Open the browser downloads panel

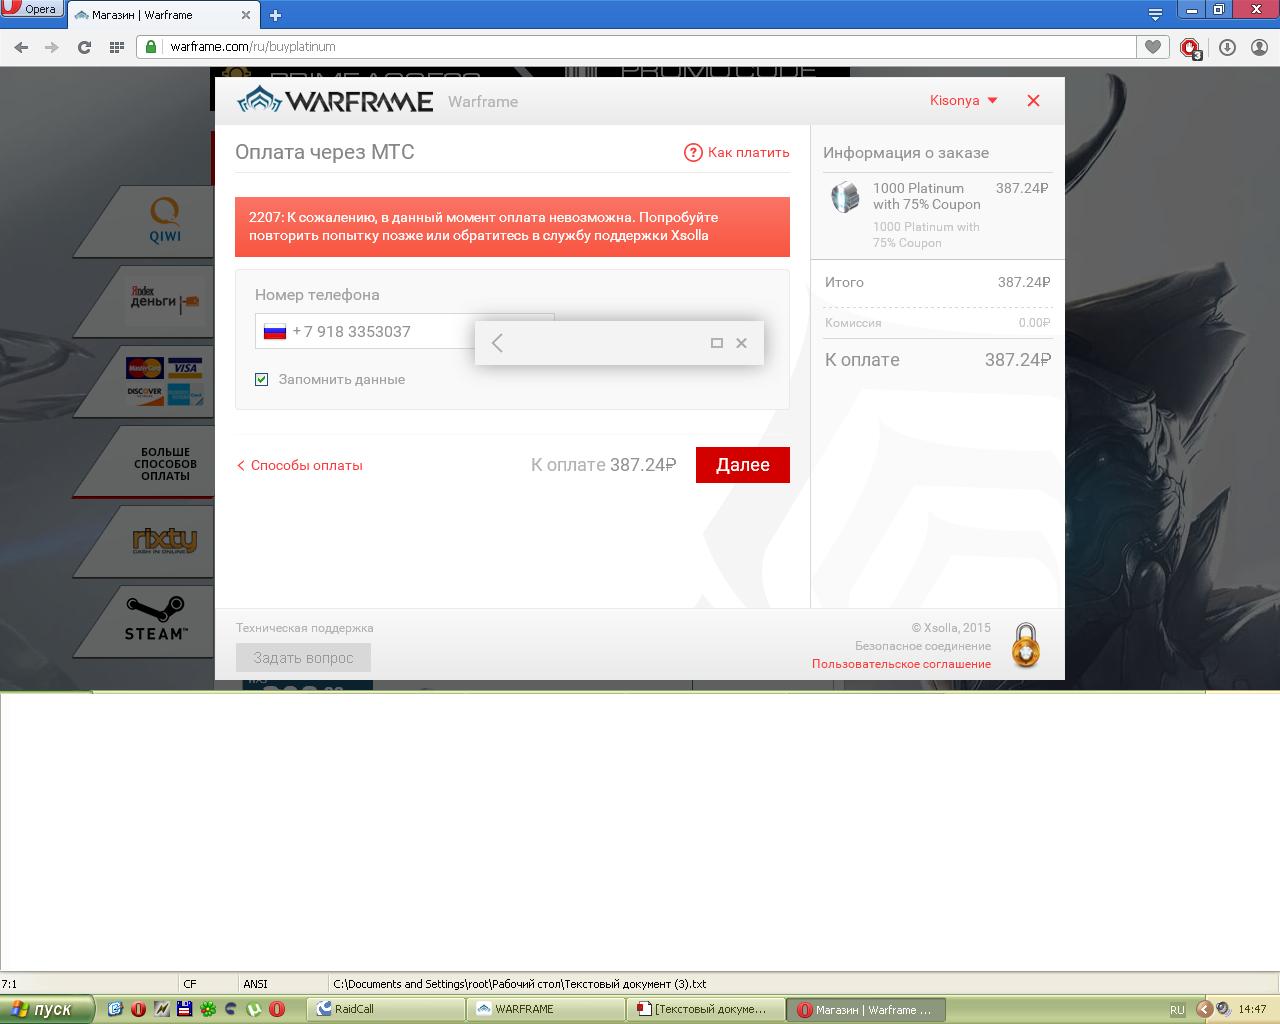[1227, 47]
